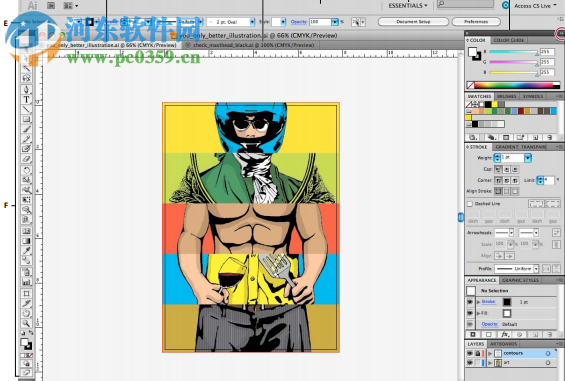Open the stroke Profile dropdown
The height and width of the screenshot is (381, 565).
536,269
